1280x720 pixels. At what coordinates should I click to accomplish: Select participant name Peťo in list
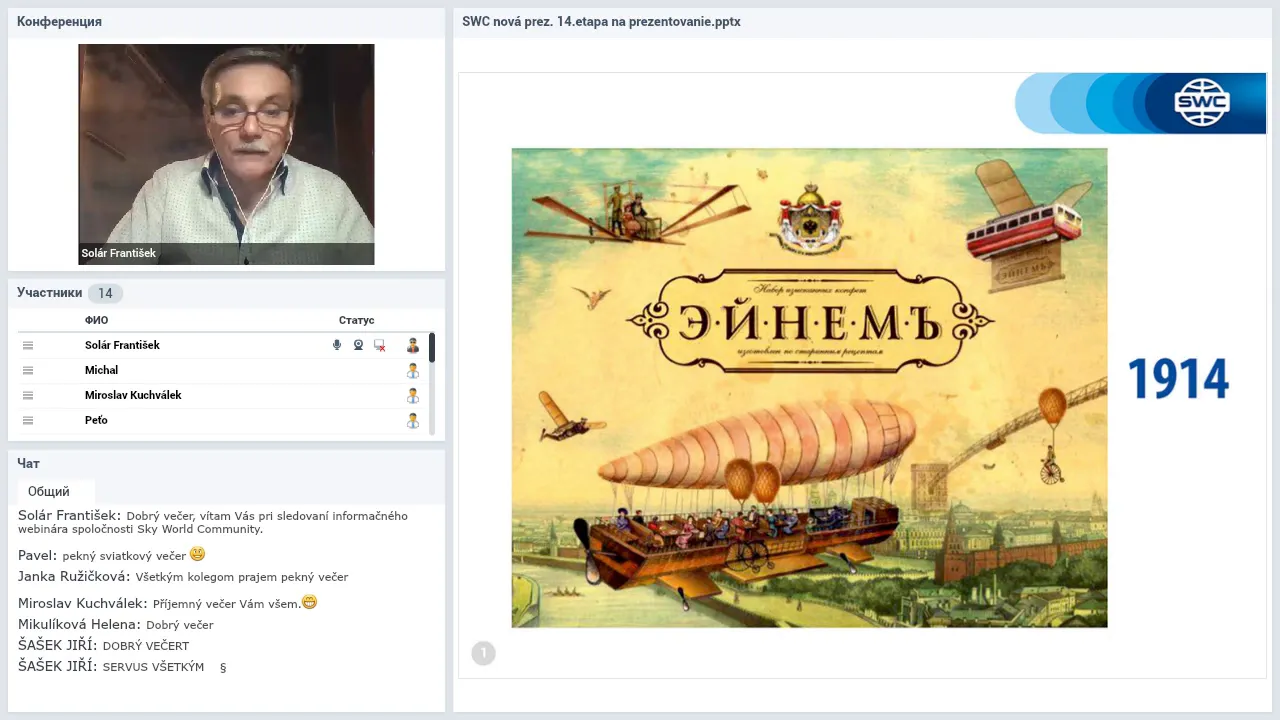(96, 420)
